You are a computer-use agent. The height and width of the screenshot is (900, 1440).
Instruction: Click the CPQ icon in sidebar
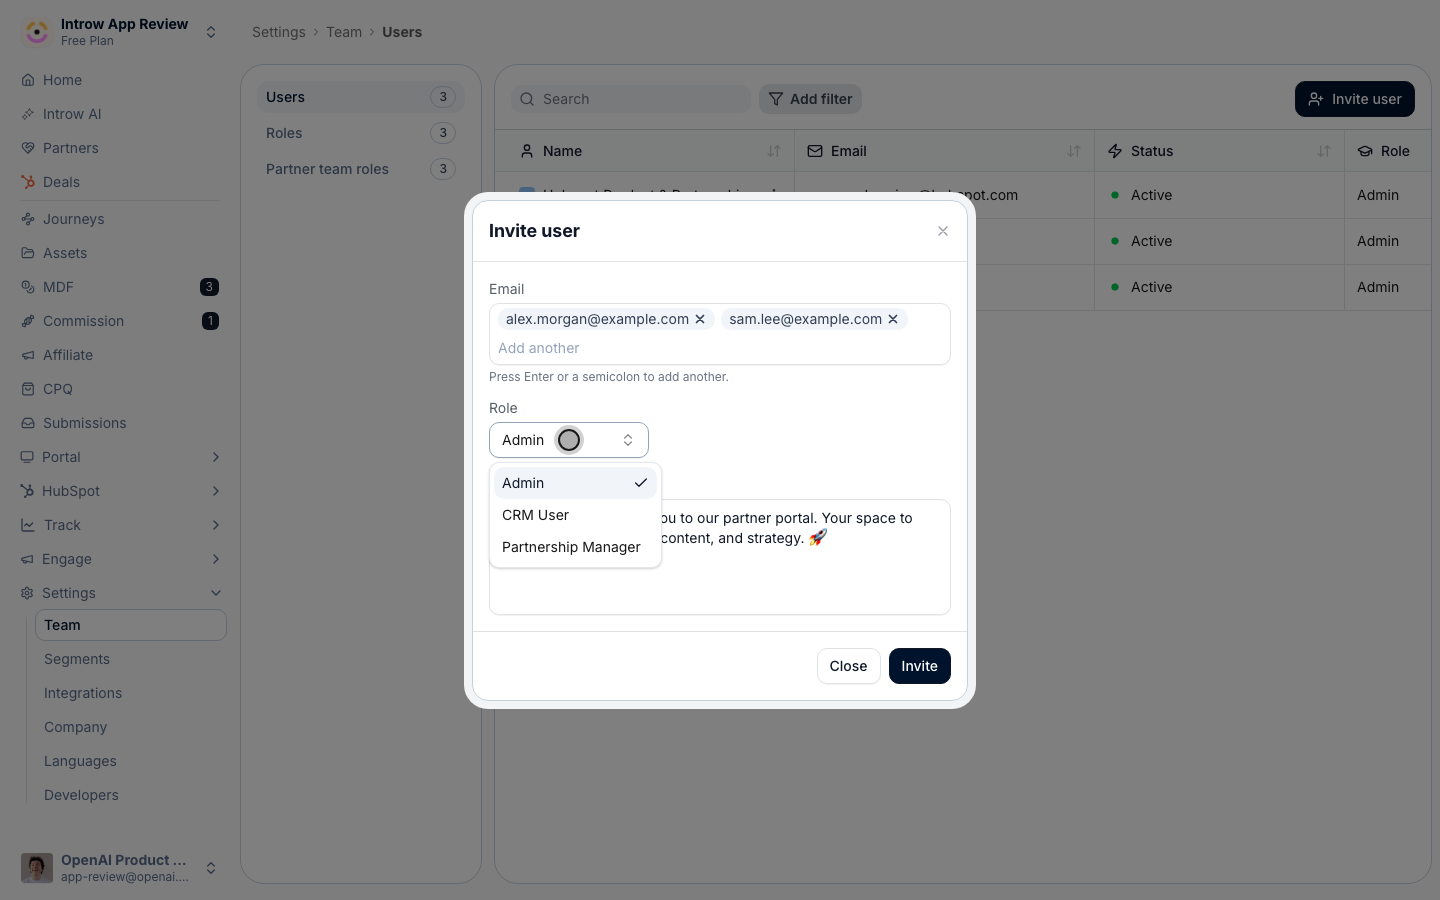(28, 389)
